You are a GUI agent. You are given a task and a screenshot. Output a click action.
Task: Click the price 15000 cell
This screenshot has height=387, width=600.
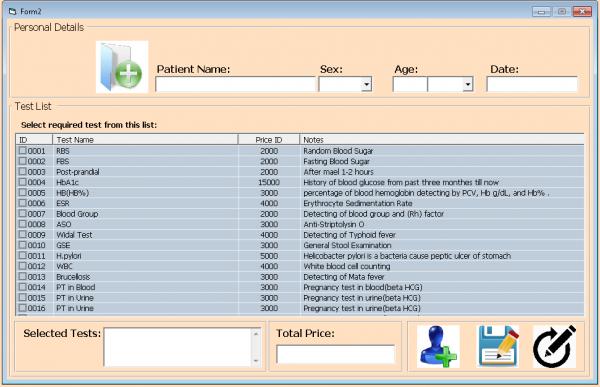pyautogui.click(x=269, y=183)
